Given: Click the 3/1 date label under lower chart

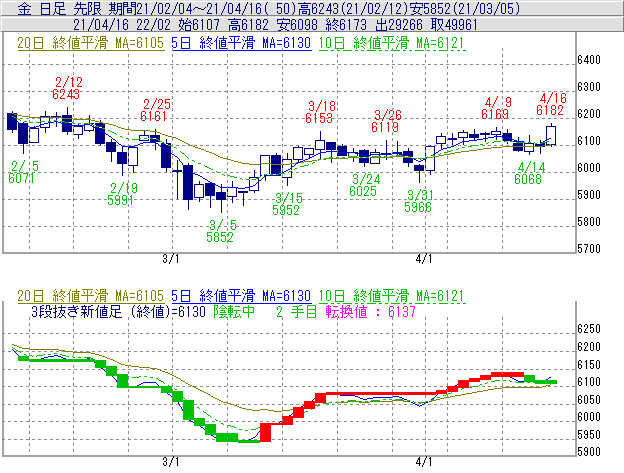Looking at the screenshot, I should coord(170,462).
